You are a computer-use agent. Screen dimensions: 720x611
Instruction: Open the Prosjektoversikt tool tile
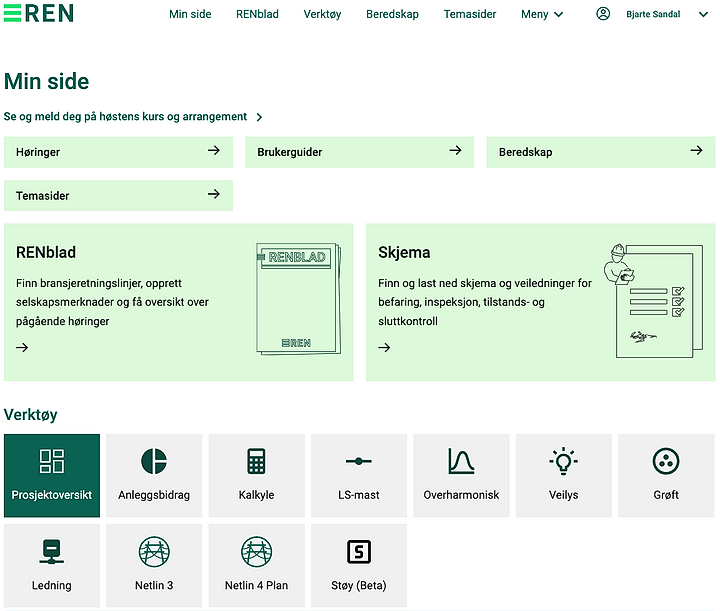click(52, 475)
